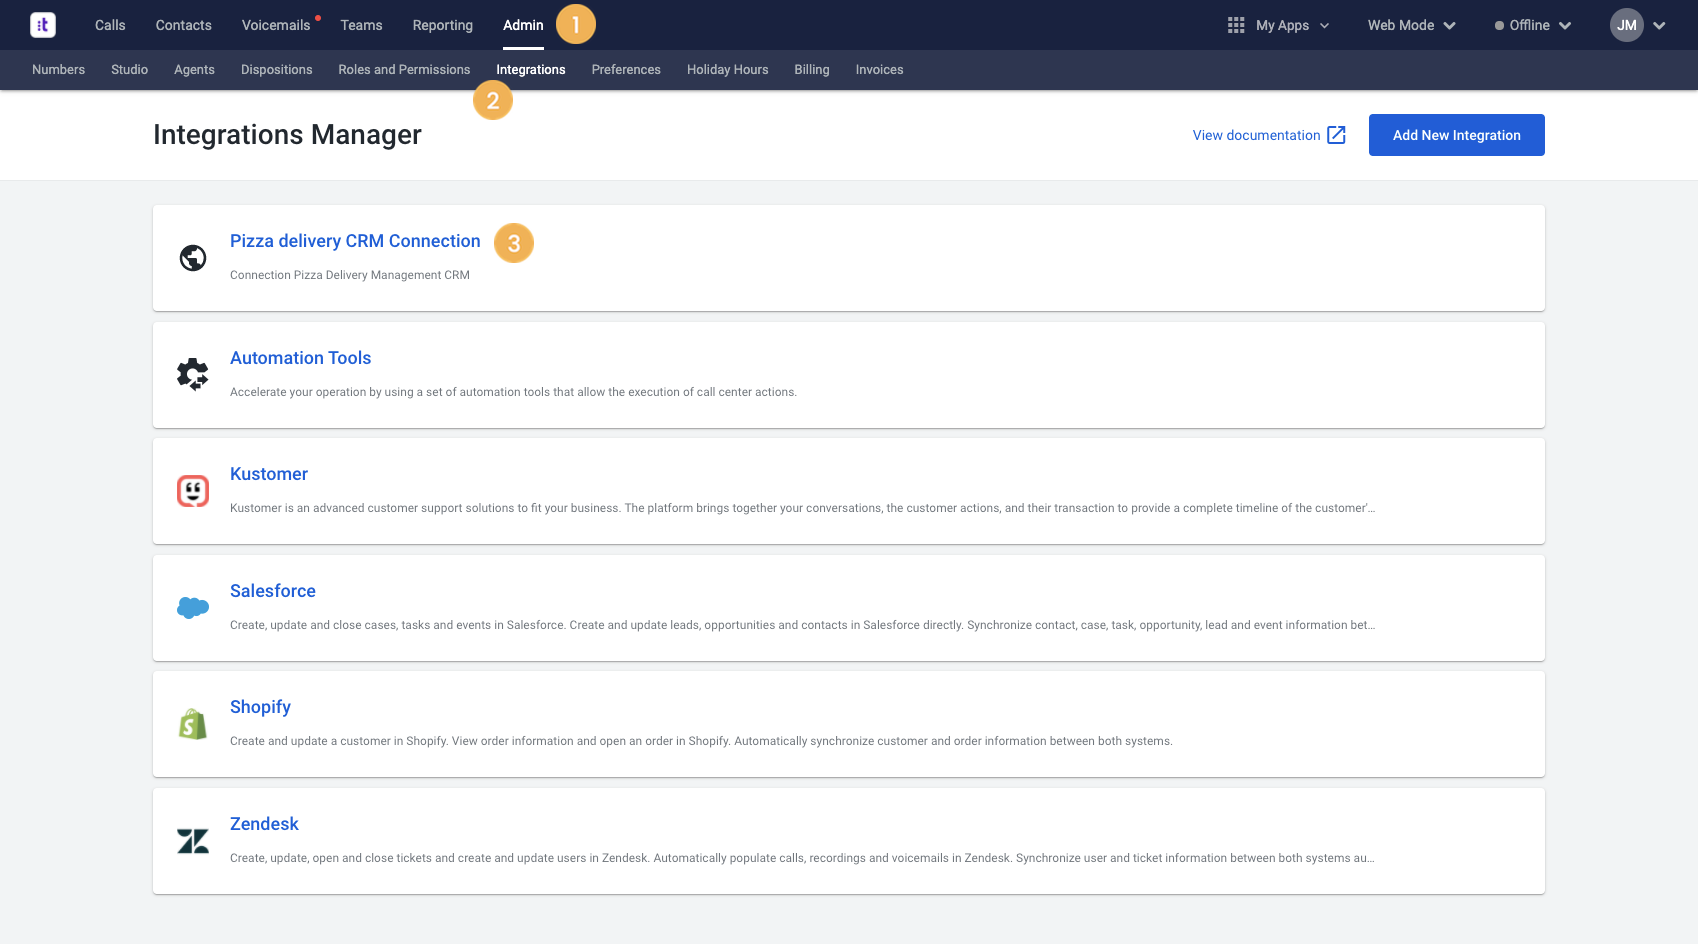Click the Shopify bag logo icon
1698x944 pixels.
click(x=193, y=724)
